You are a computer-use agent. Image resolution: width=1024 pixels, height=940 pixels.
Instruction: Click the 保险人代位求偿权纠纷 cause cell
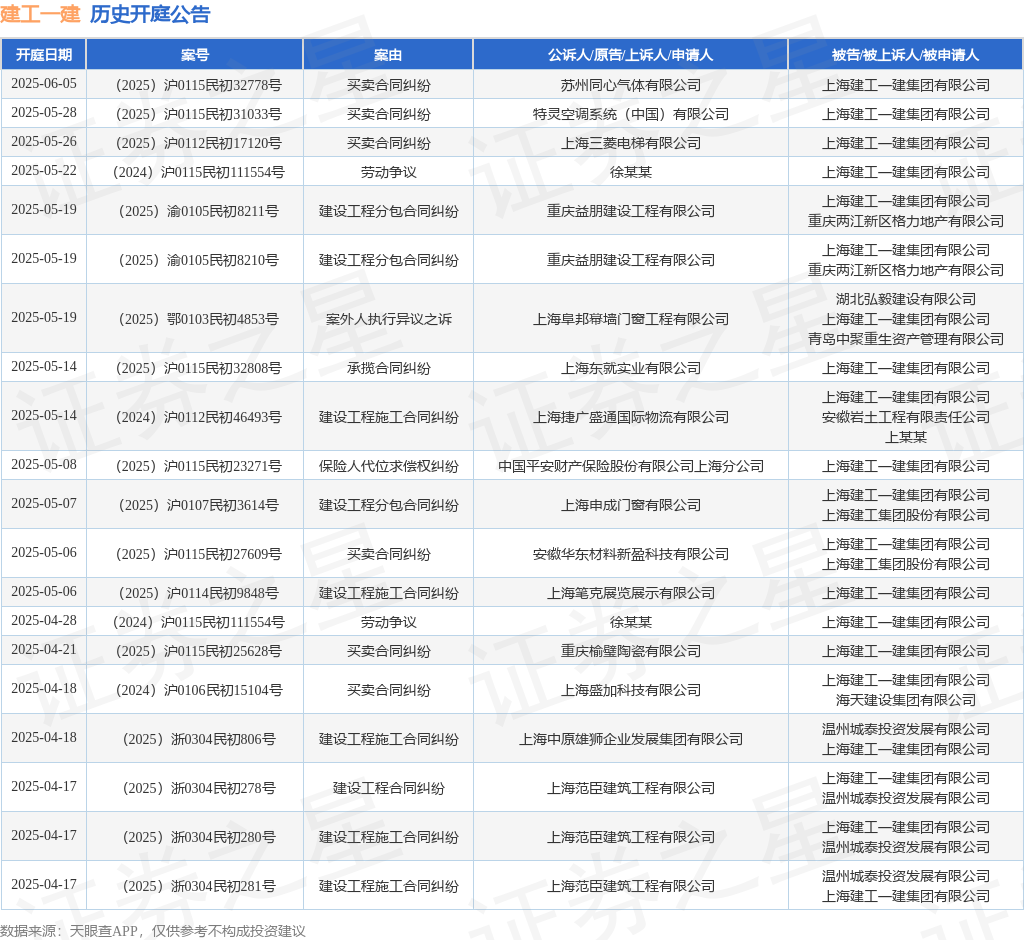tap(389, 466)
